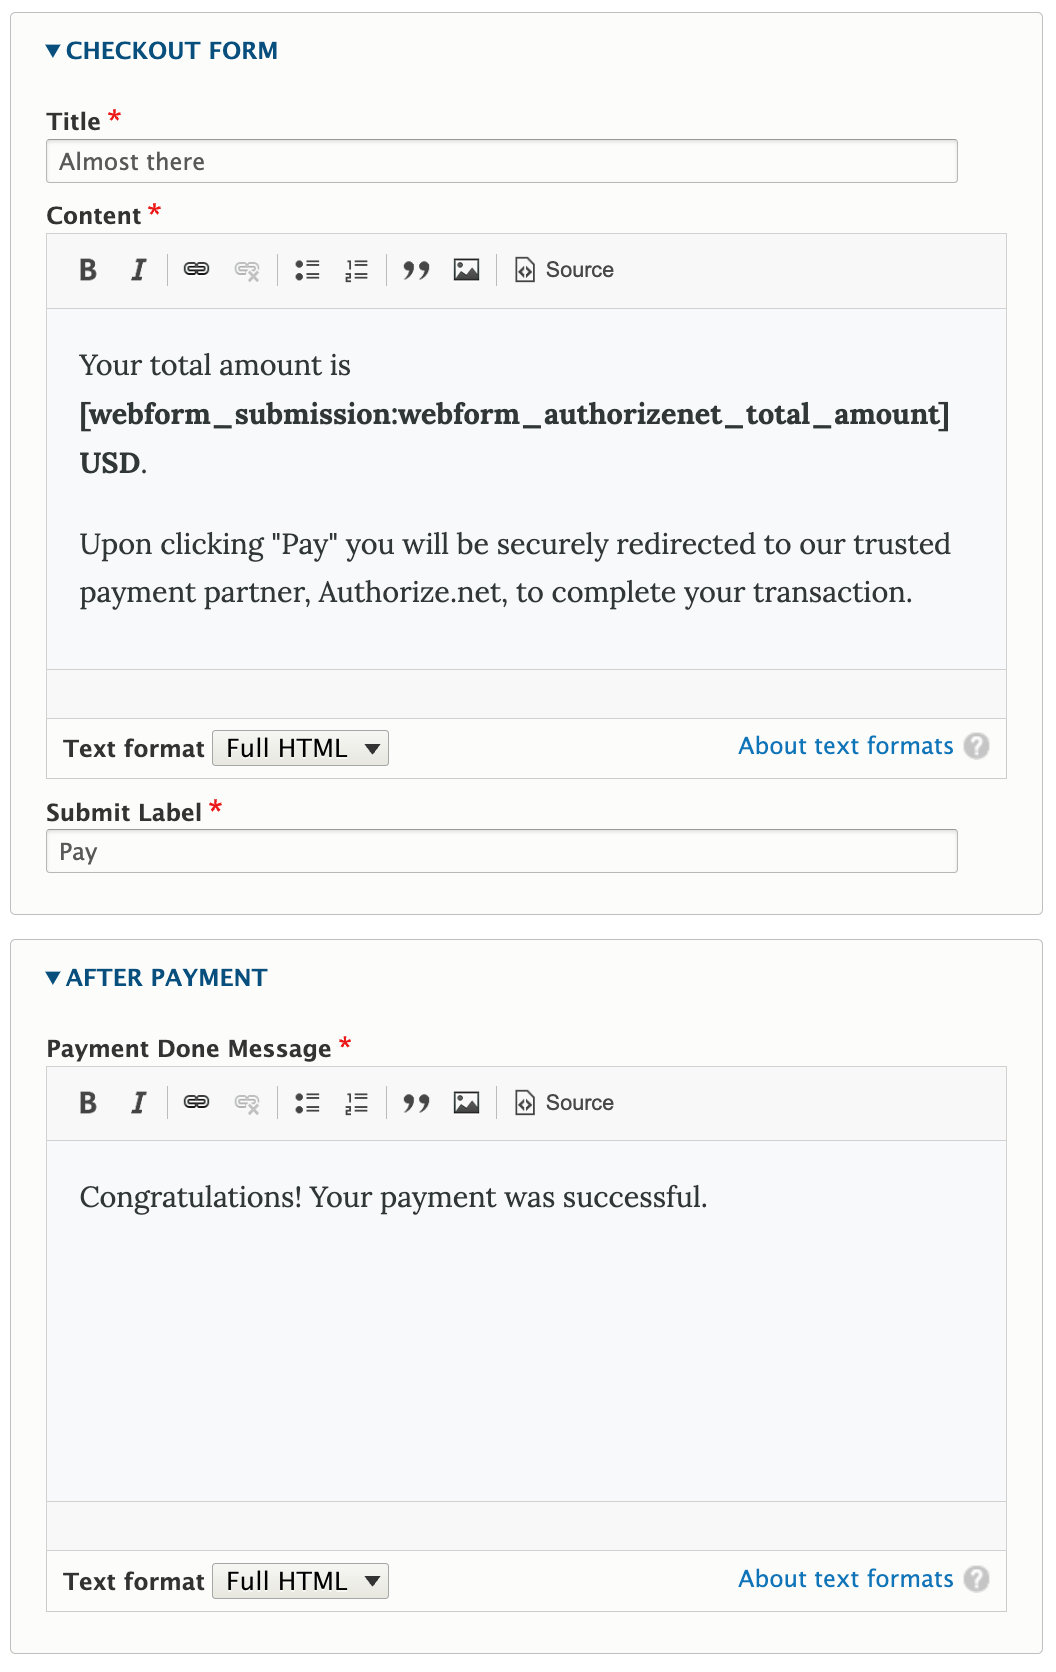The image size is (1056, 1672).
Task: Click the help question-mark icon near About text formats
Action: 977,746
